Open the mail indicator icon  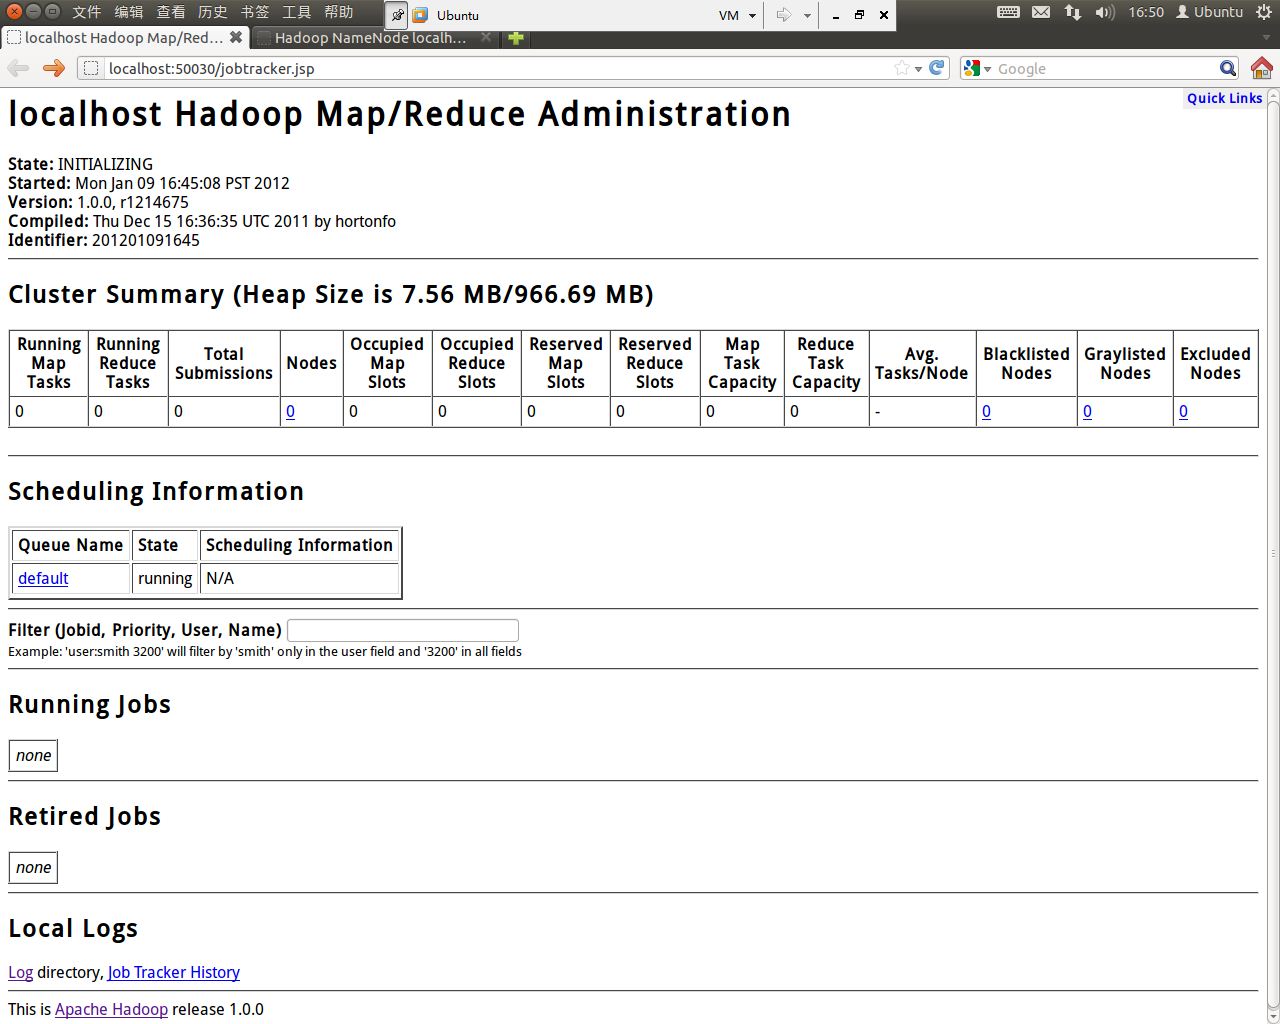pos(1041,13)
